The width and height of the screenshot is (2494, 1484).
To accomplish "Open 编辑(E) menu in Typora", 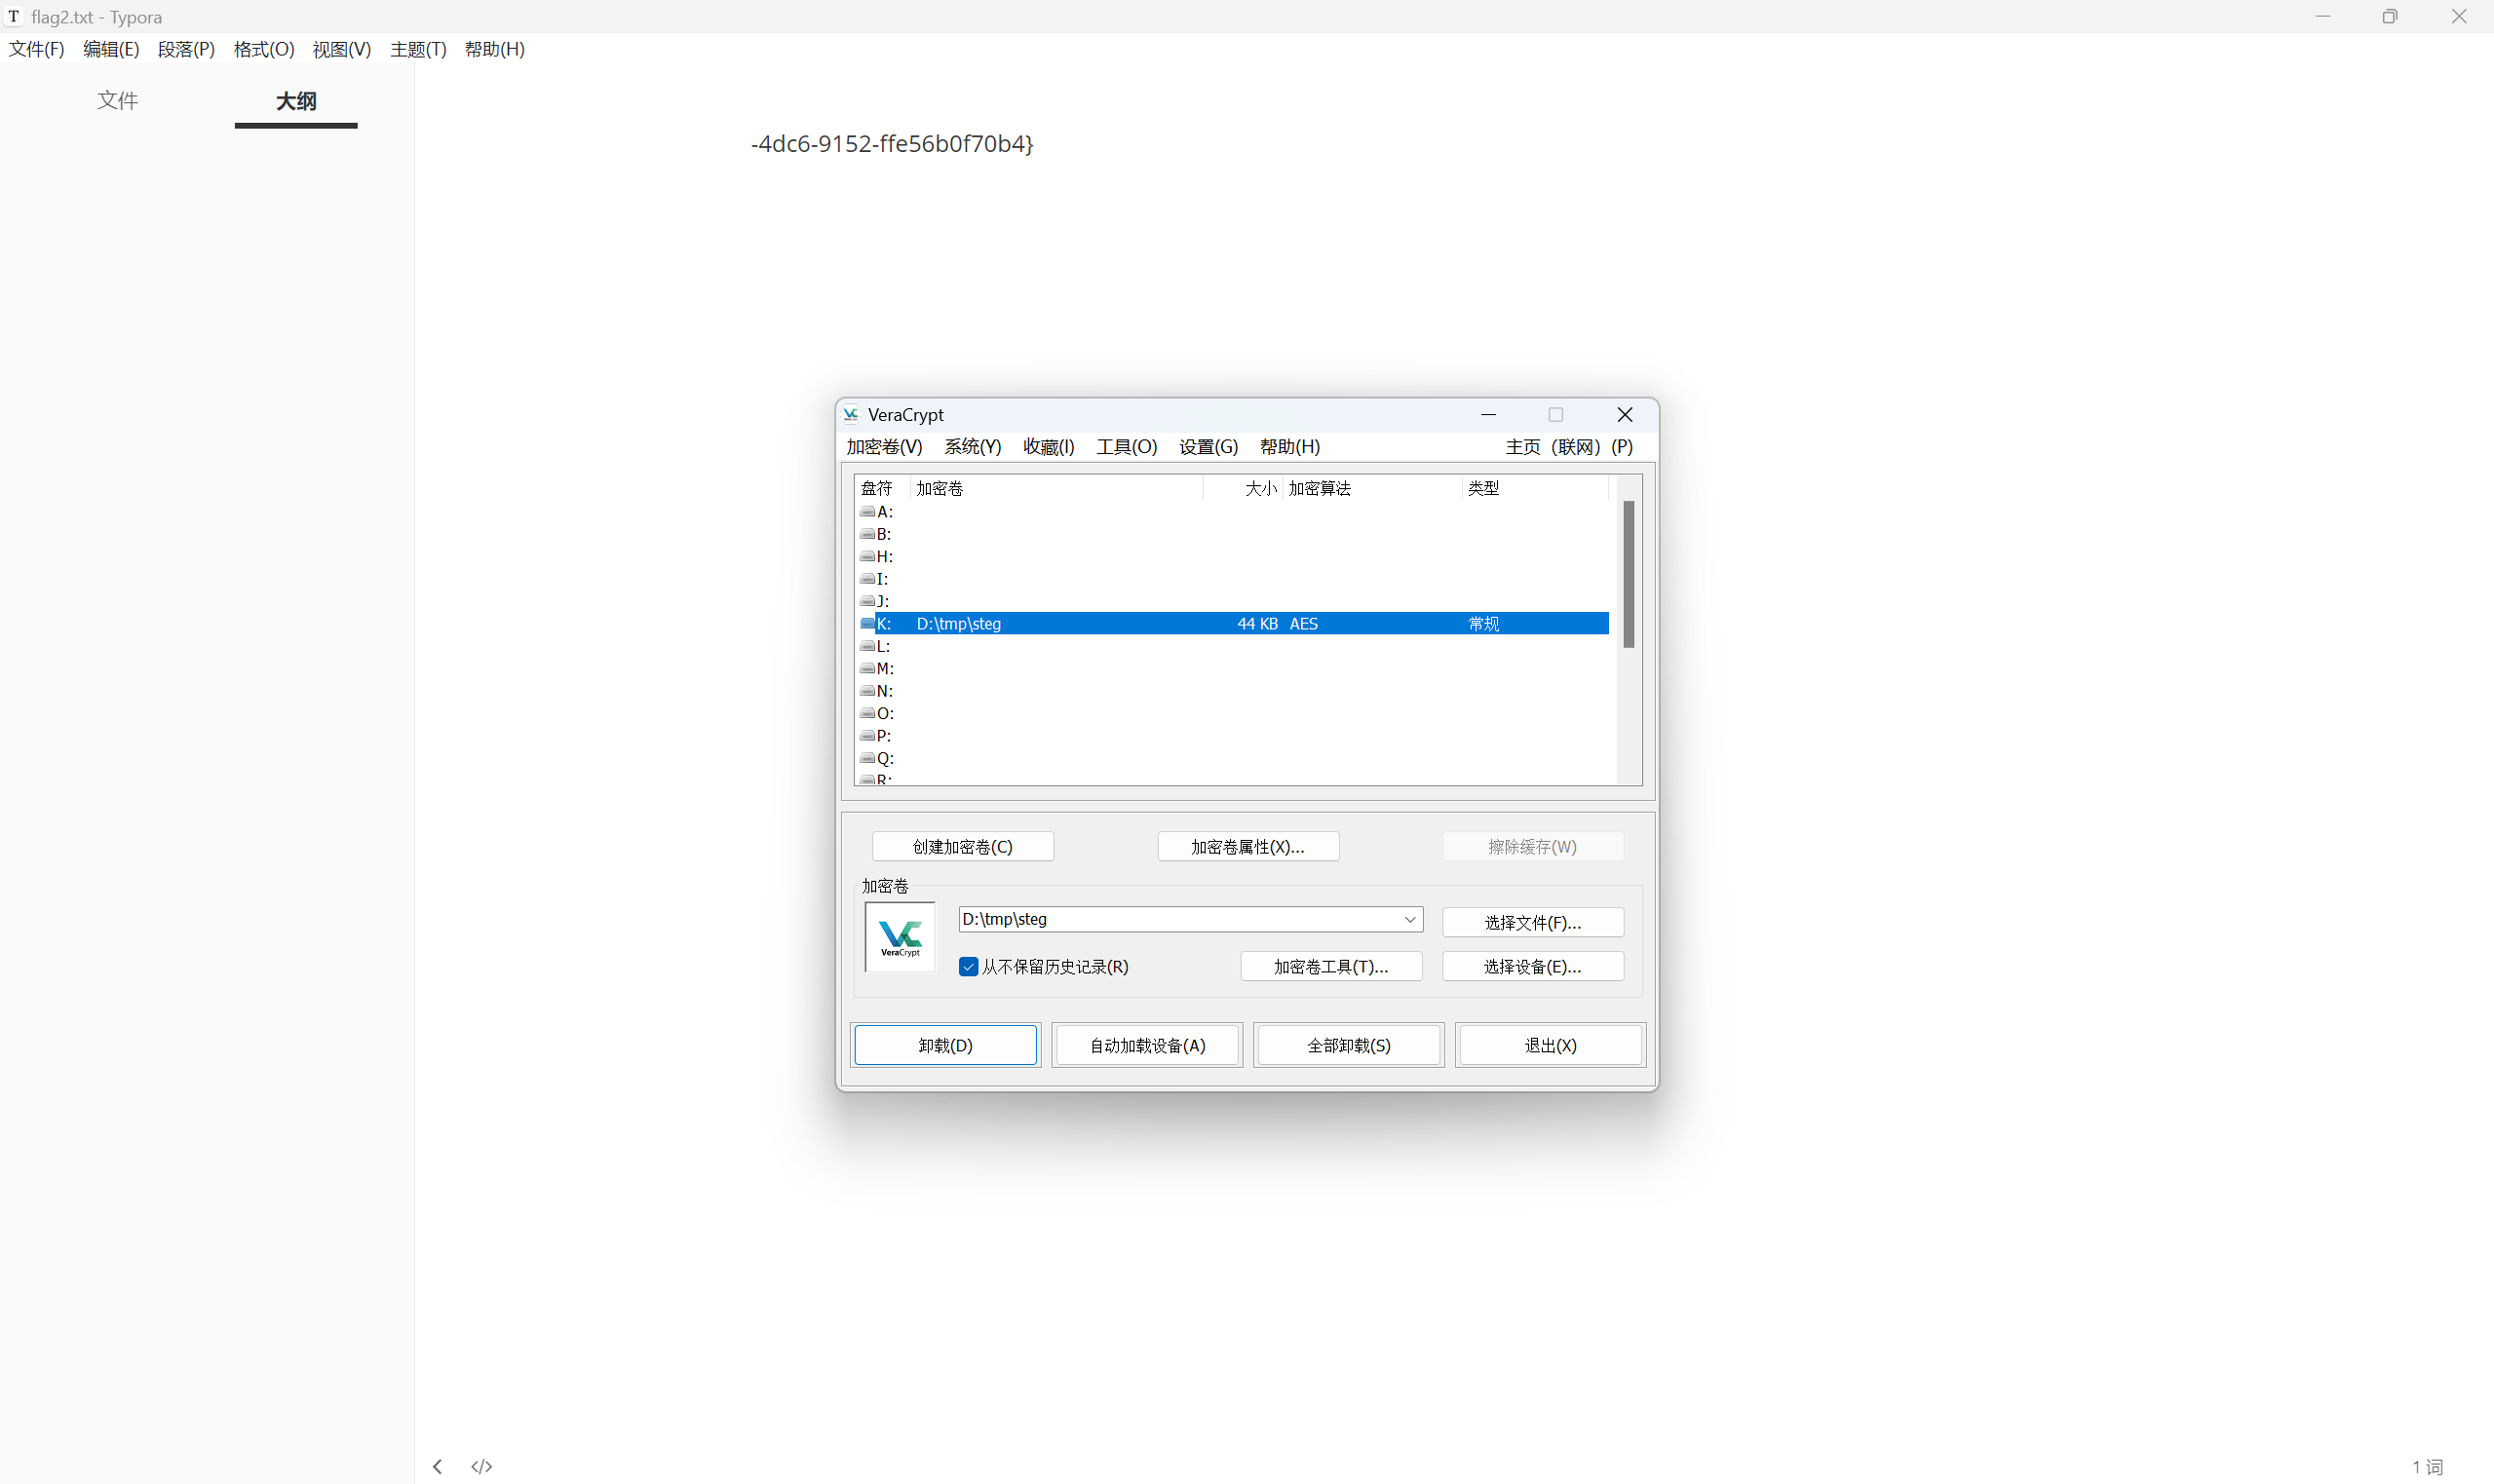I will pyautogui.click(x=111, y=49).
